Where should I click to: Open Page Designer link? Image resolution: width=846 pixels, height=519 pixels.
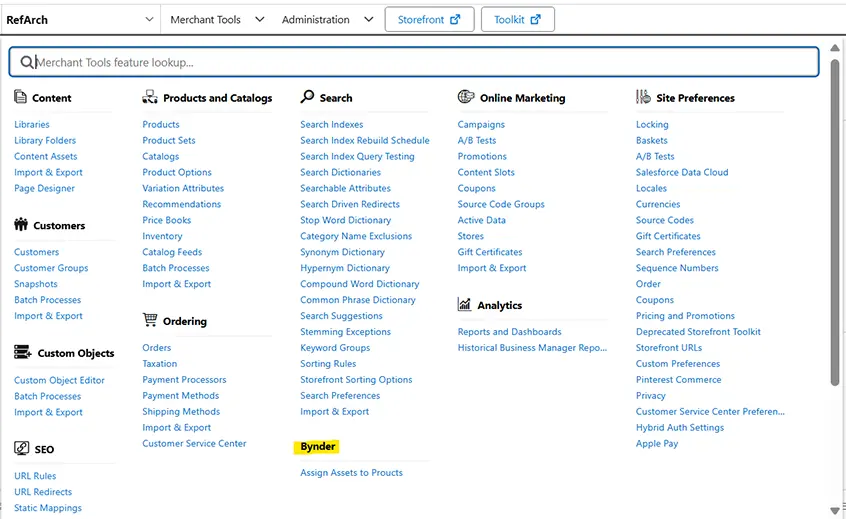[x=44, y=188]
